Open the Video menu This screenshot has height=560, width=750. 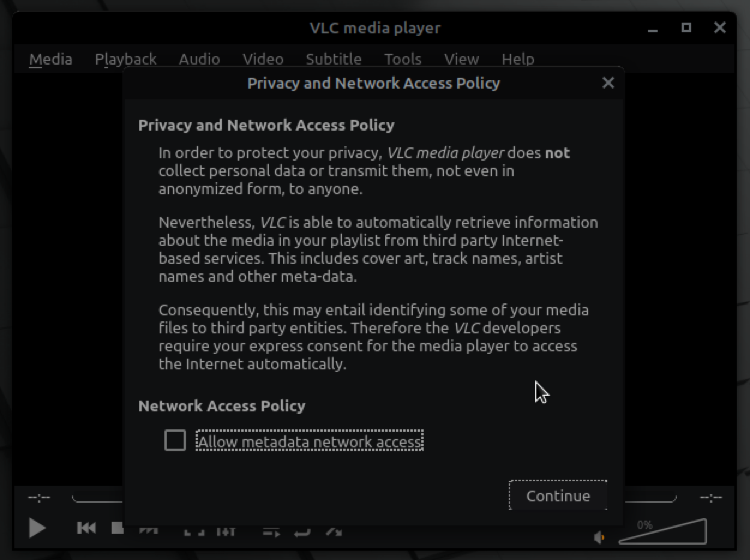(263, 59)
